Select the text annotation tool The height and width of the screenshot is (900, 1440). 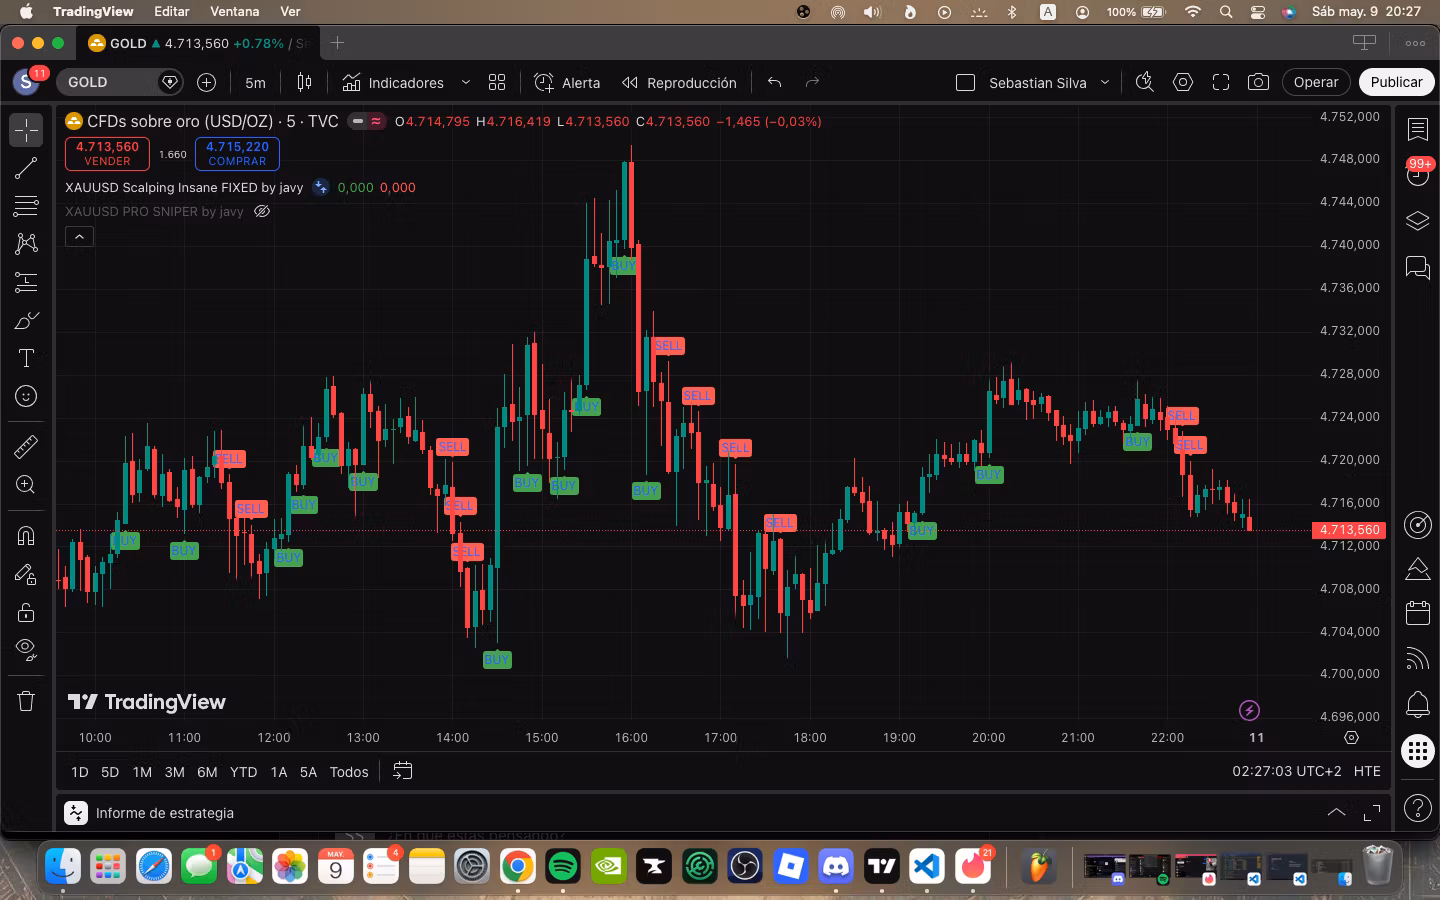[x=26, y=359]
